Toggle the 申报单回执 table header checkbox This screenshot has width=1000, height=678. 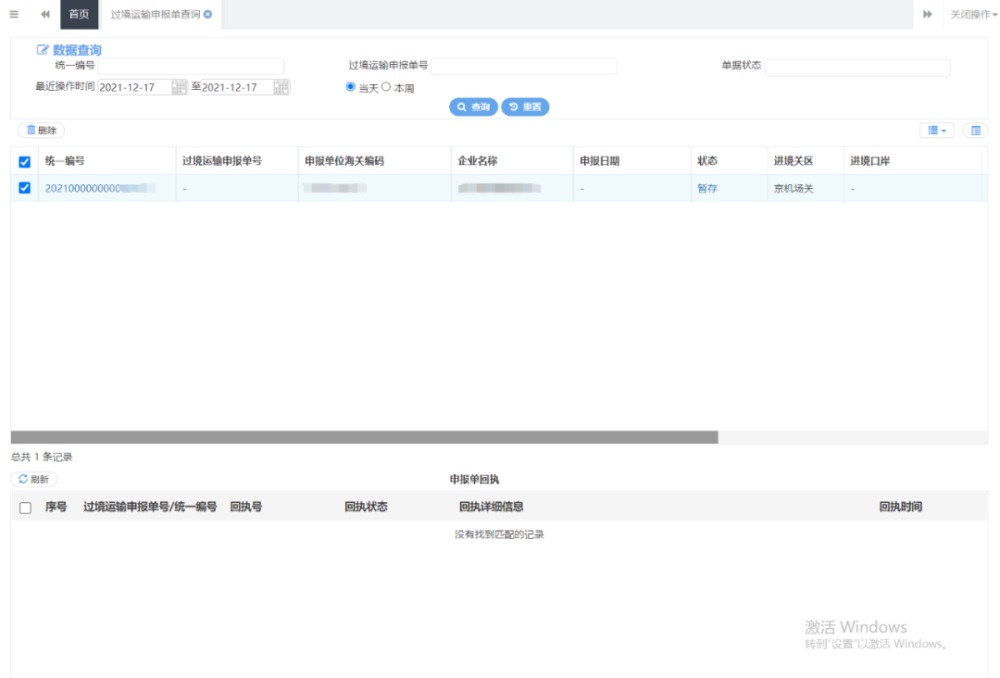pos(25,508)
